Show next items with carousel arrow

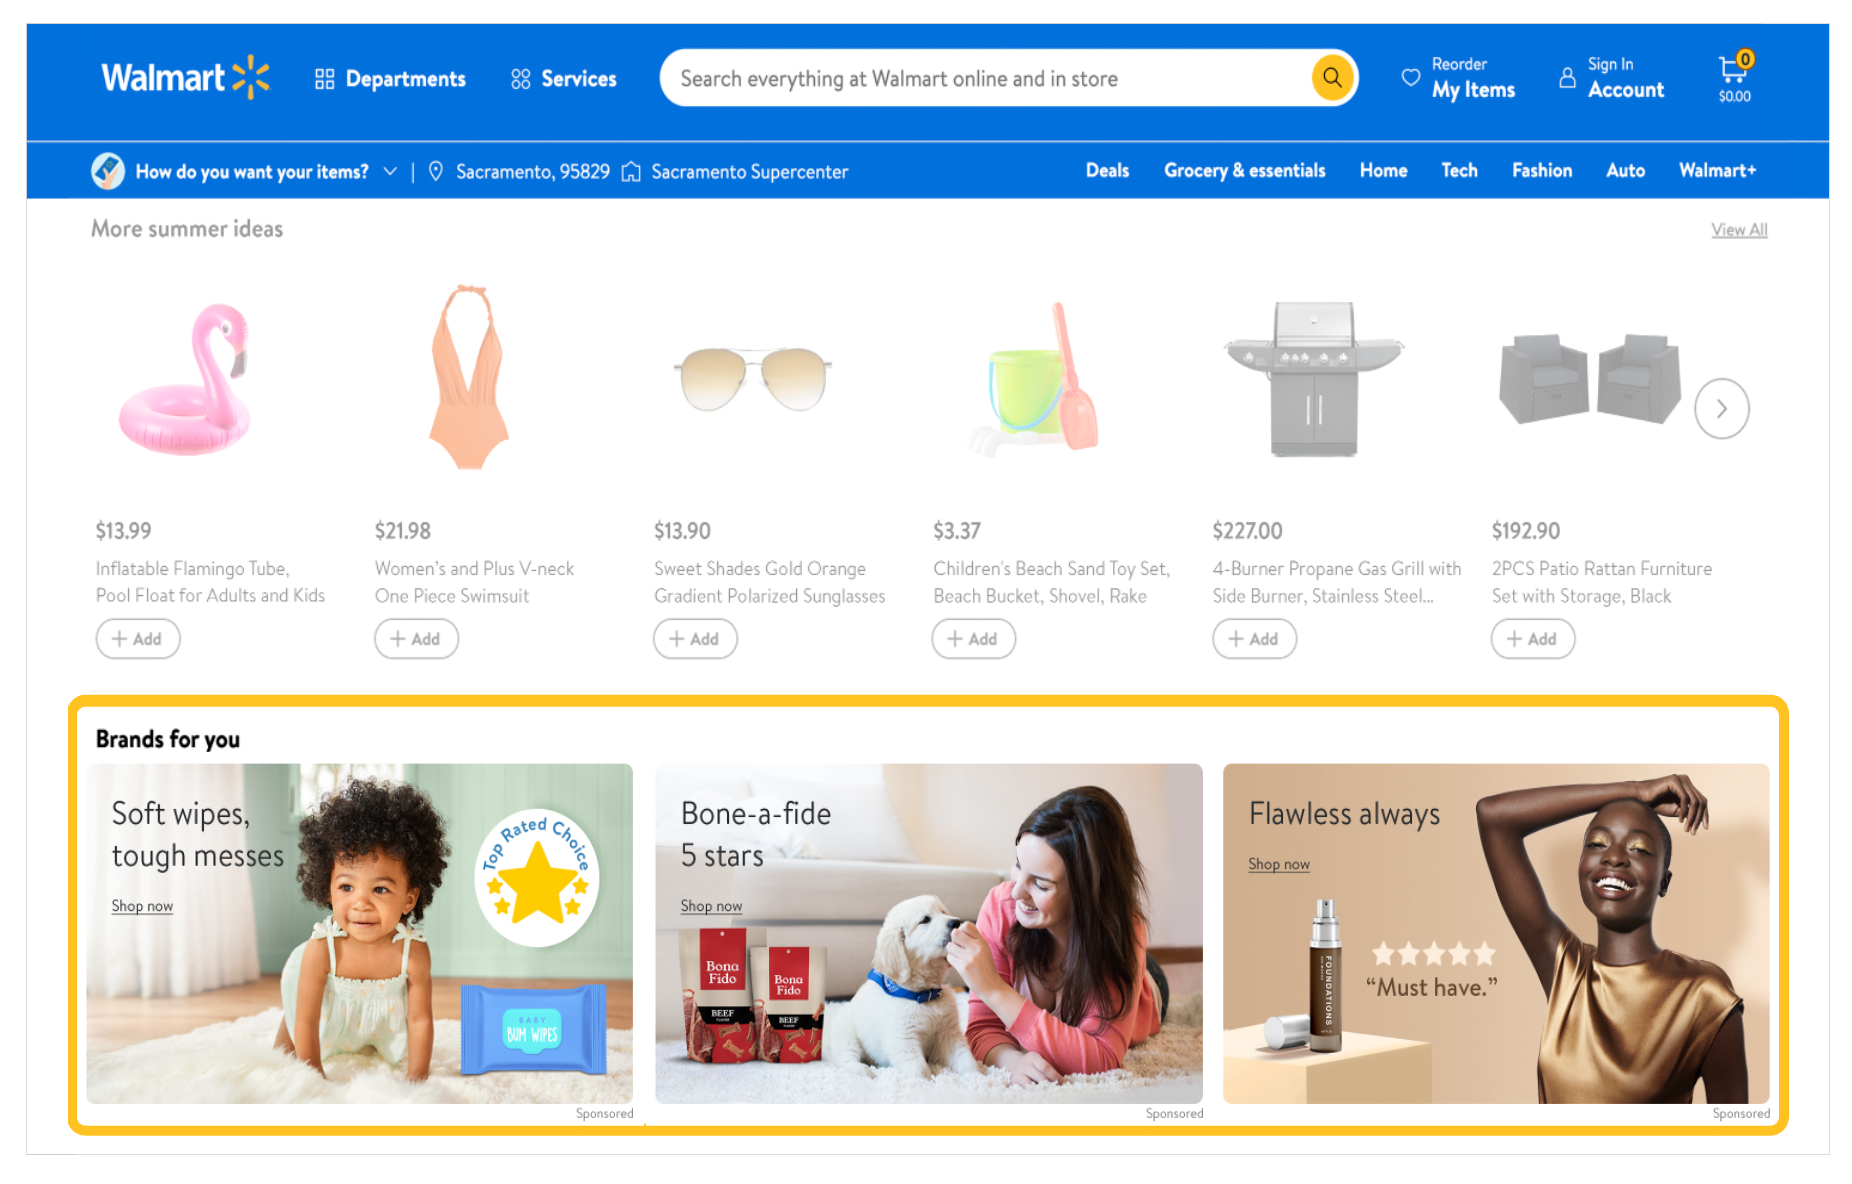[x=1721, y=409]
